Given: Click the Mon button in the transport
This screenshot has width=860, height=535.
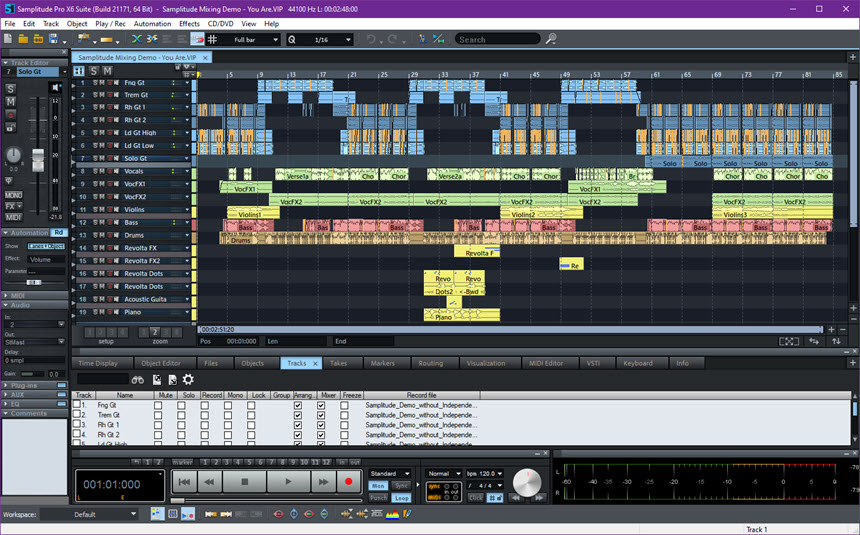Looking at the screenshot, I should pos(378,486).
